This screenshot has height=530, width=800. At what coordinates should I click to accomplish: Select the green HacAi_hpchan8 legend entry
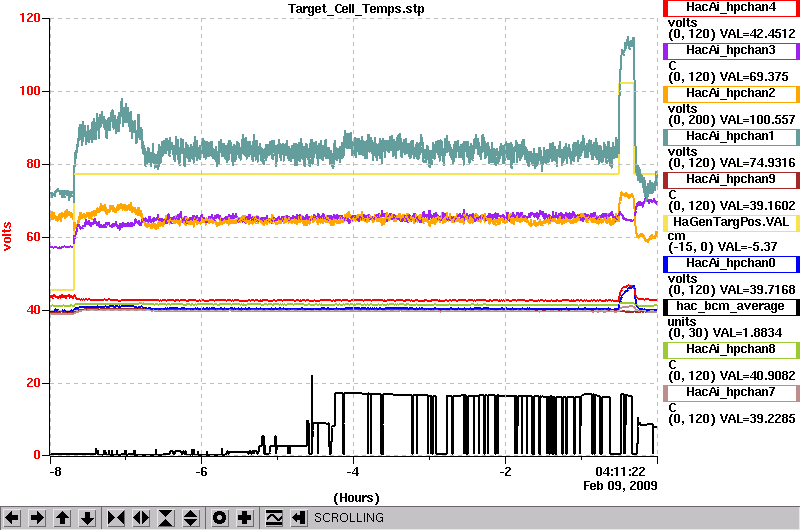click(731, 349)
